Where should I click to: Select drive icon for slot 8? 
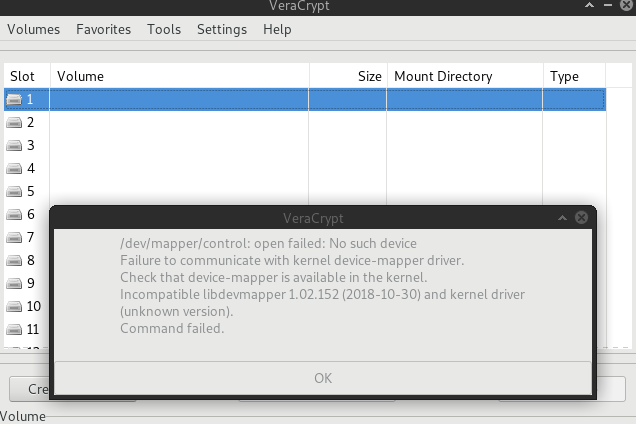coord(14,260)
